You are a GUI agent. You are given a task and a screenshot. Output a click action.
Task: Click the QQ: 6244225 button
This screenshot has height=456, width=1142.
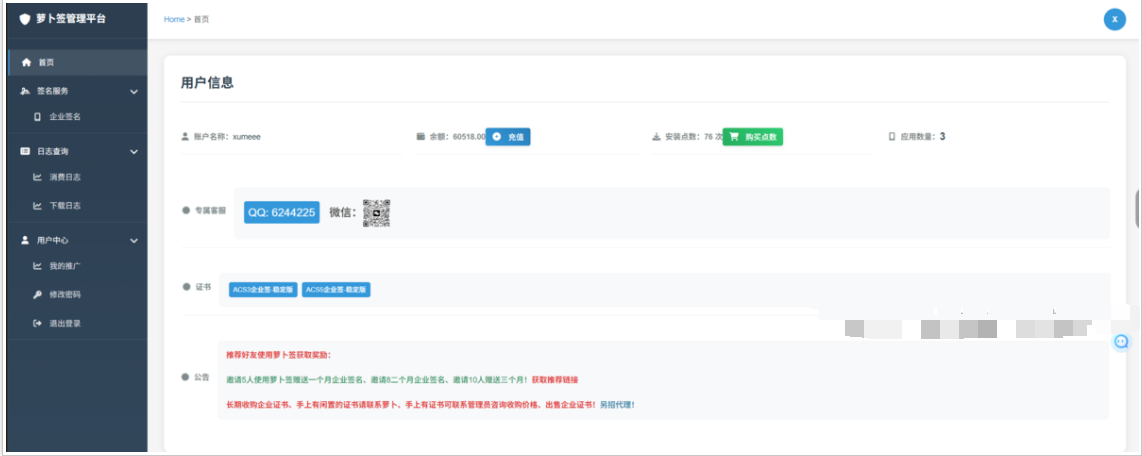281,213
